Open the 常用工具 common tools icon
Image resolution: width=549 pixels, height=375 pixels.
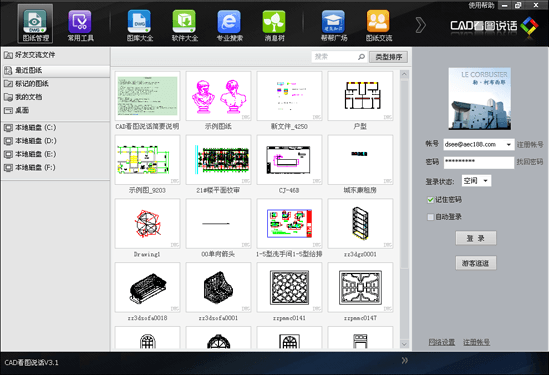coord(80,25)
